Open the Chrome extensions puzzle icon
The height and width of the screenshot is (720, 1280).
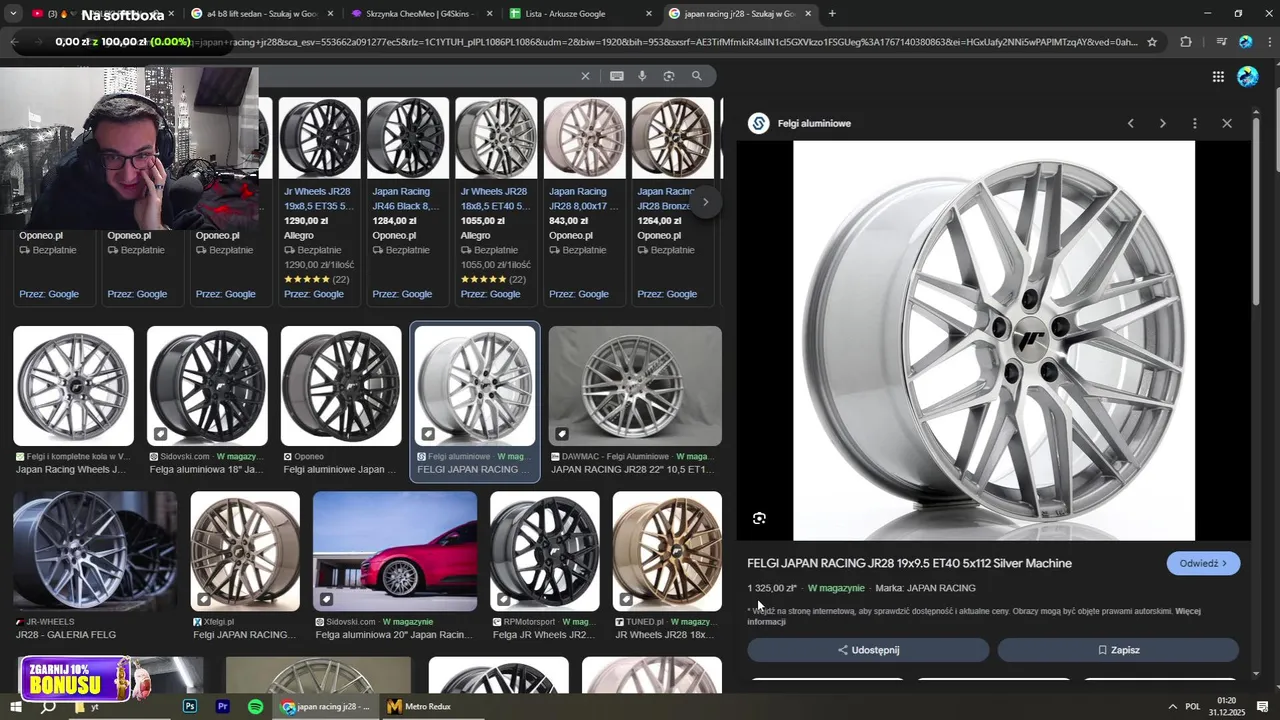point(1186,42)
